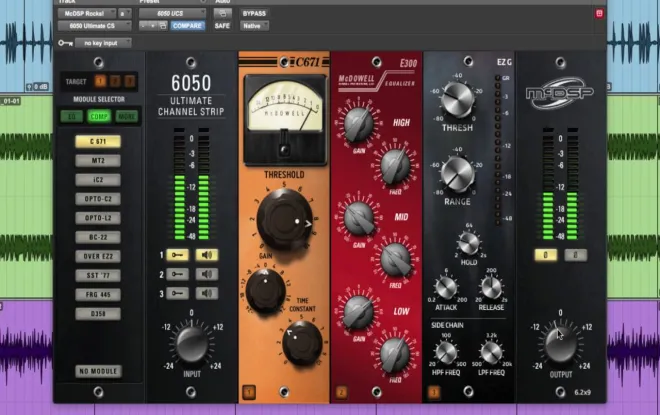Click the red target icon at top right
Image resolution: width=660 pixels, height=415 pixels.
pyautogui.click(x=599, y=13)
